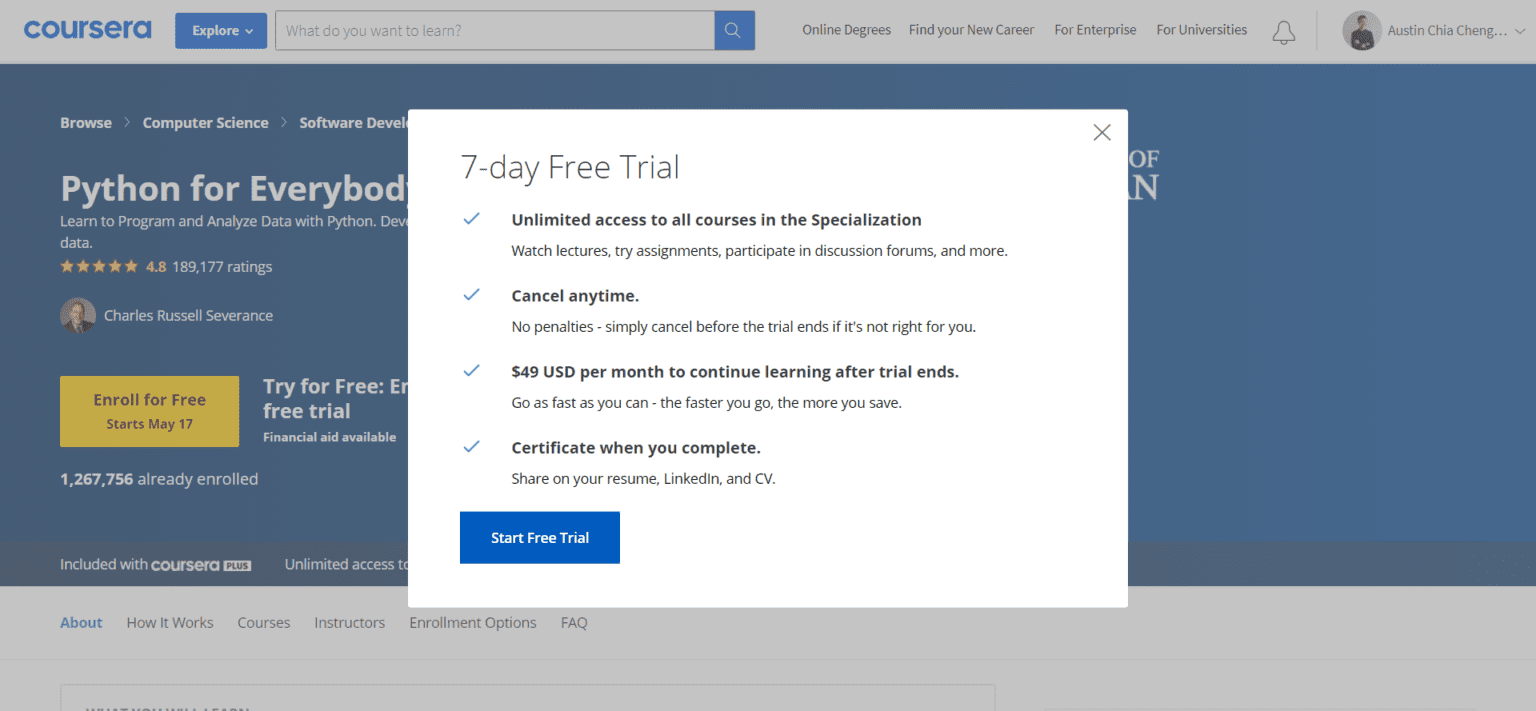Close the free trial dialog
1536x711 pixels.
coord(1101,133)
